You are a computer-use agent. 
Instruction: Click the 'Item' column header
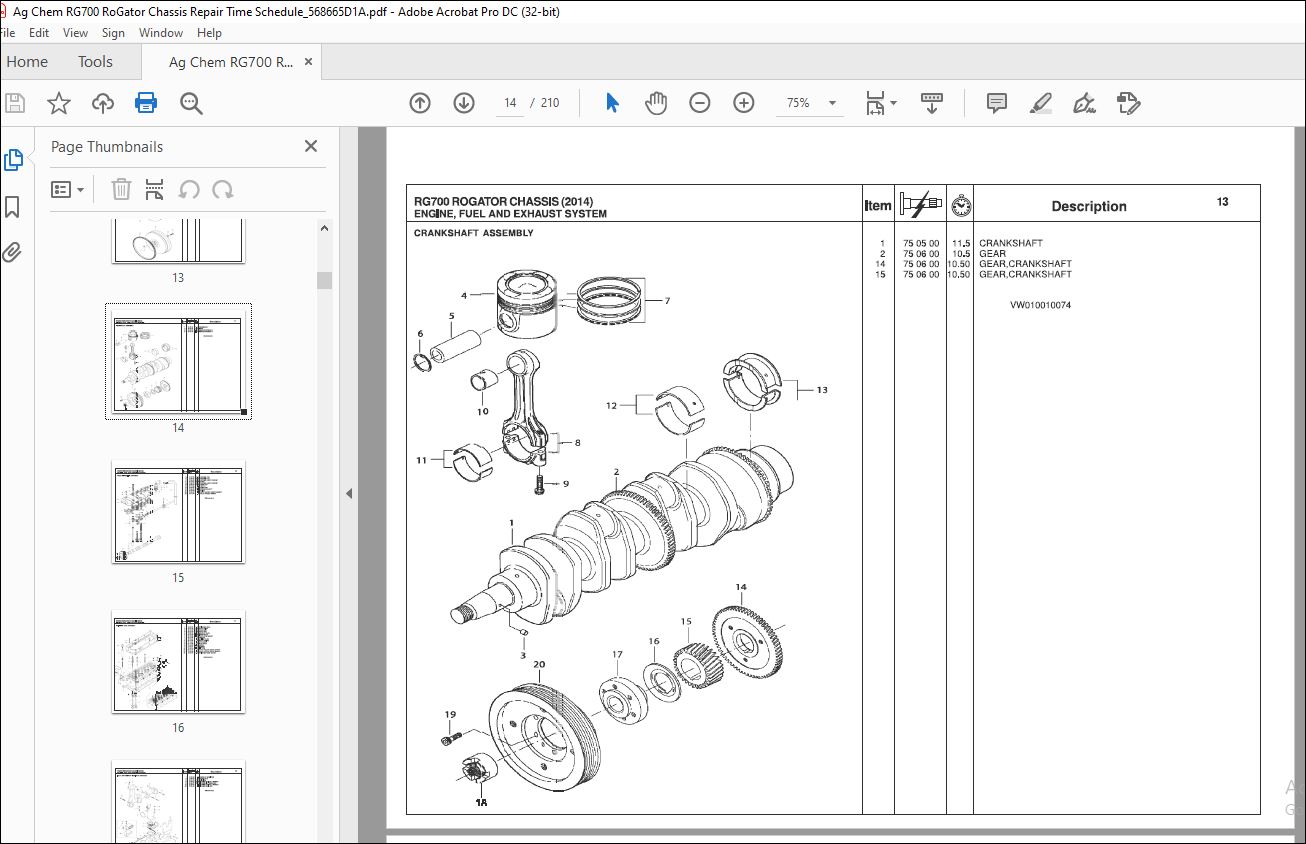pyautogui.click(x=878, y=206)
